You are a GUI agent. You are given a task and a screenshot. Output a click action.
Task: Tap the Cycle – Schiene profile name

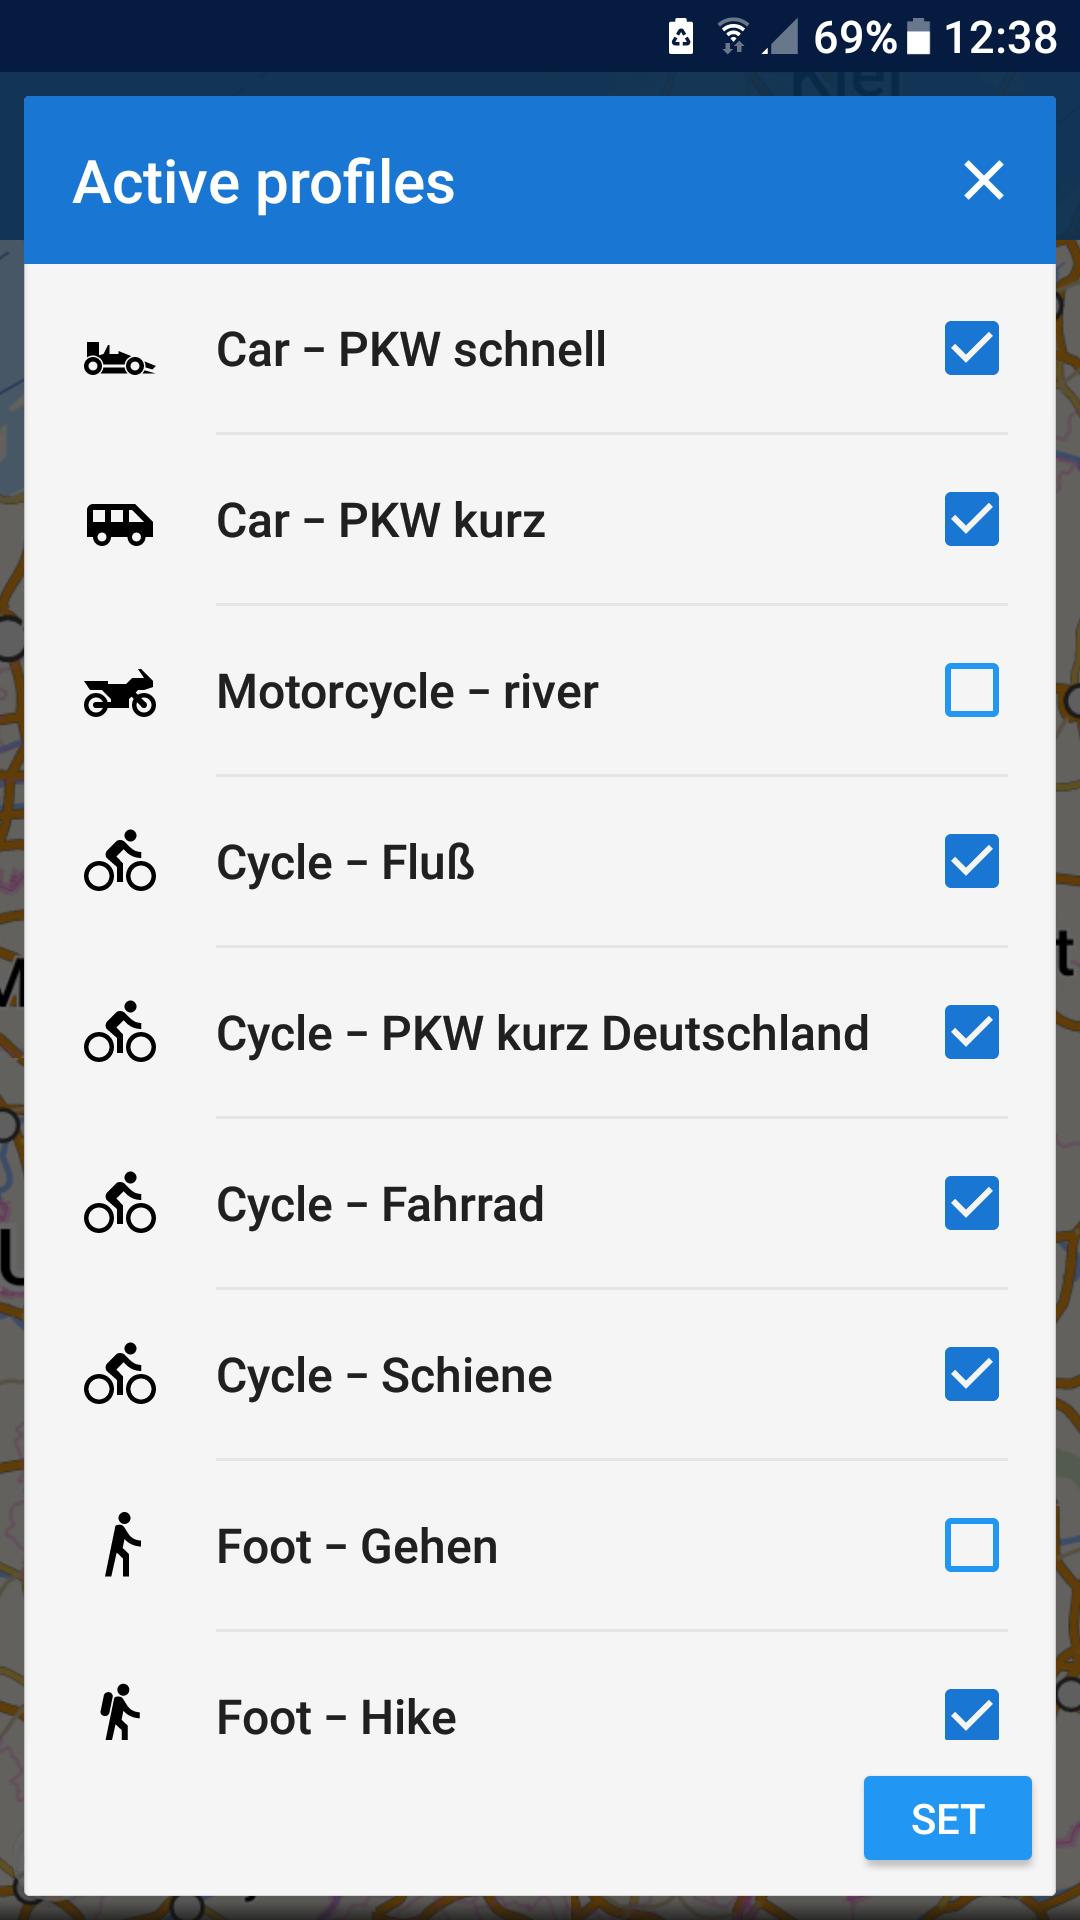point(384,1376)
